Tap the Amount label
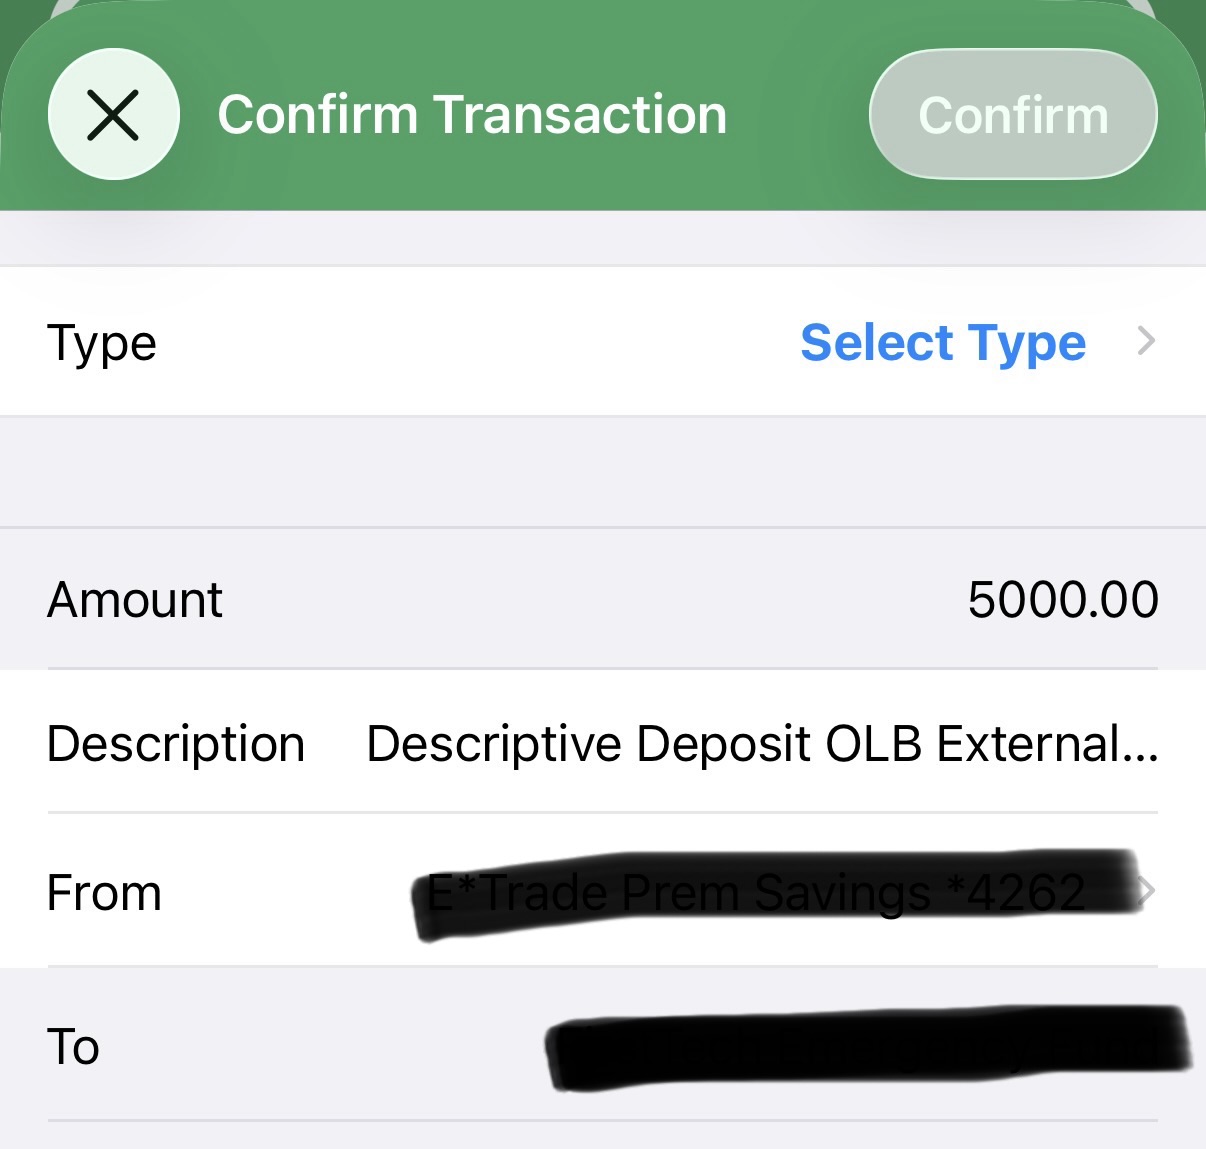The width and height of the screenshot is (1206, 1149). (135, 600)
